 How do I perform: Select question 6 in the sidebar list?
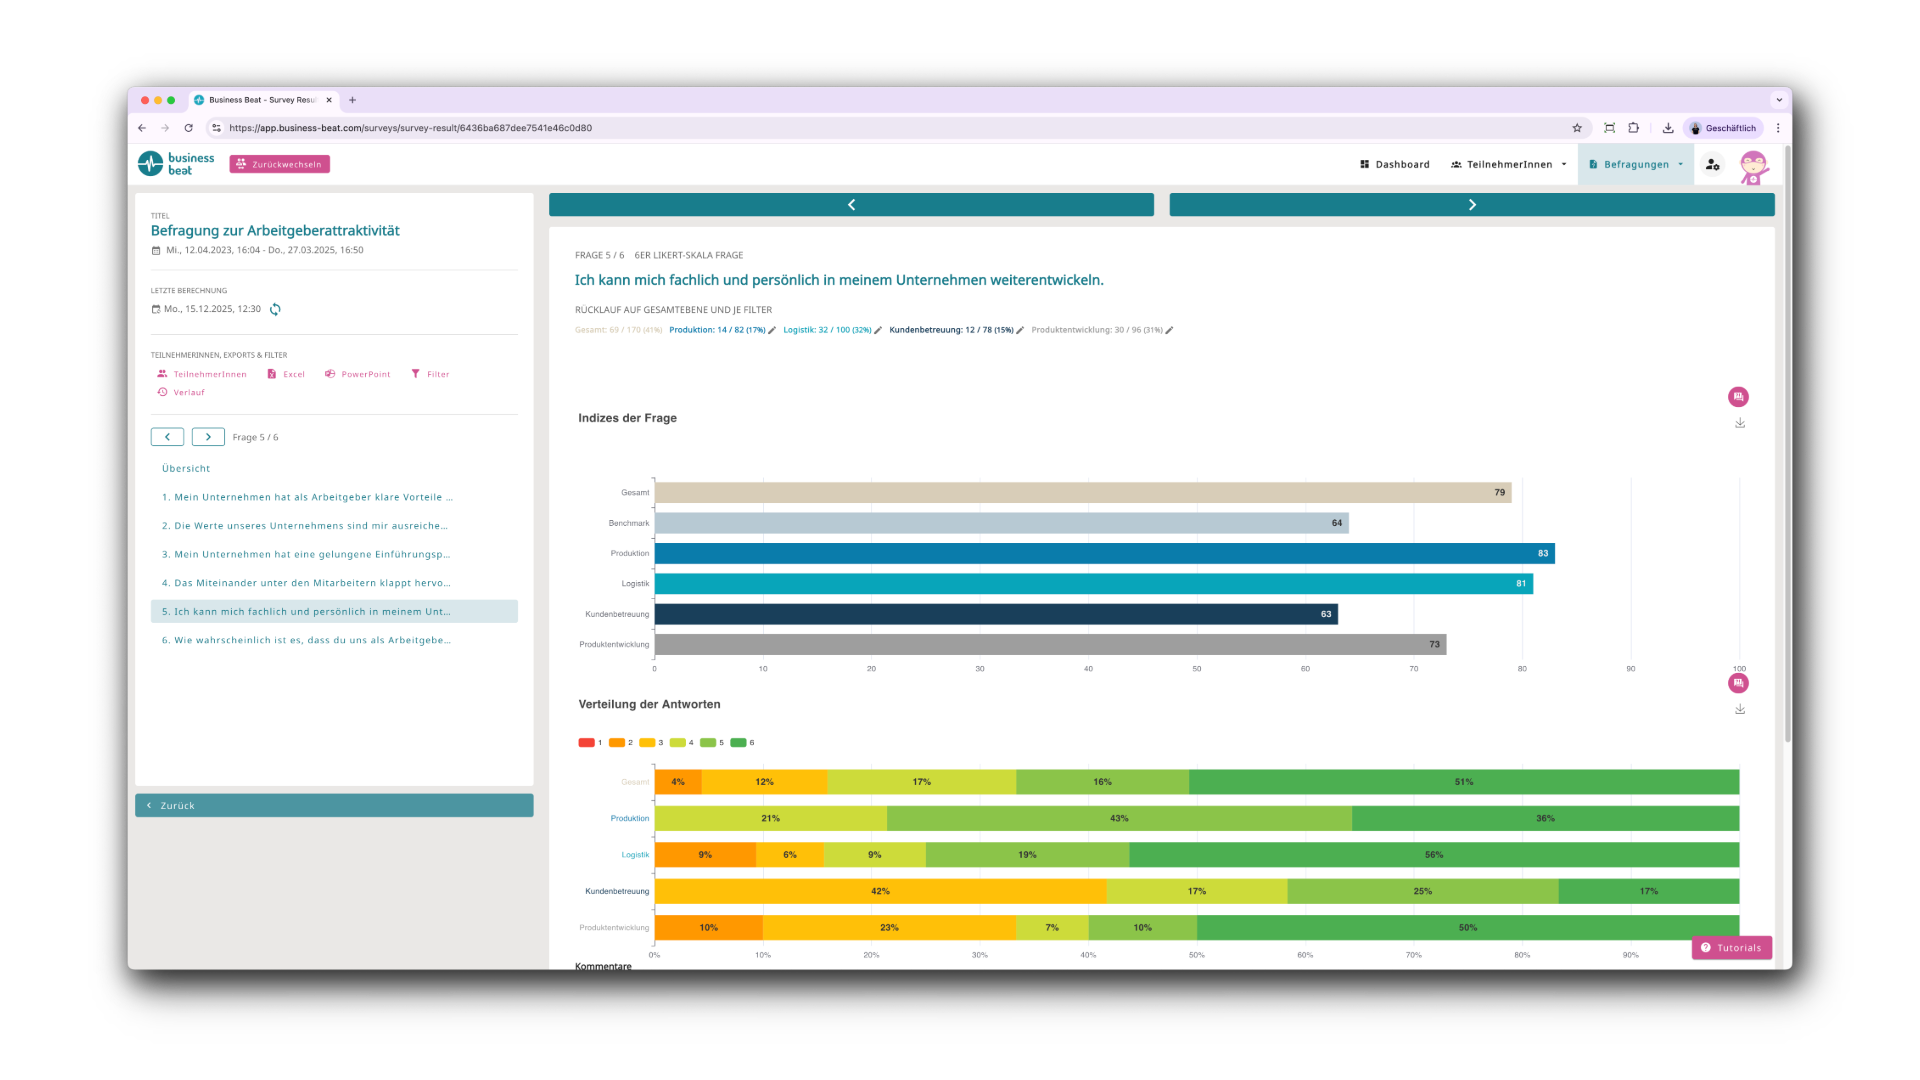tap(306, 640)
